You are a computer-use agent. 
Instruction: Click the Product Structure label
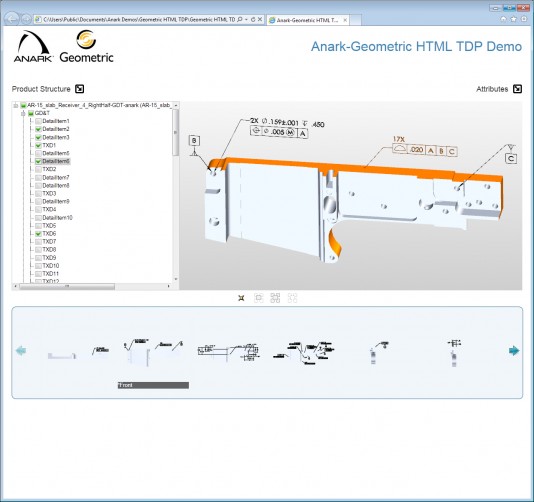click(41, 89)
